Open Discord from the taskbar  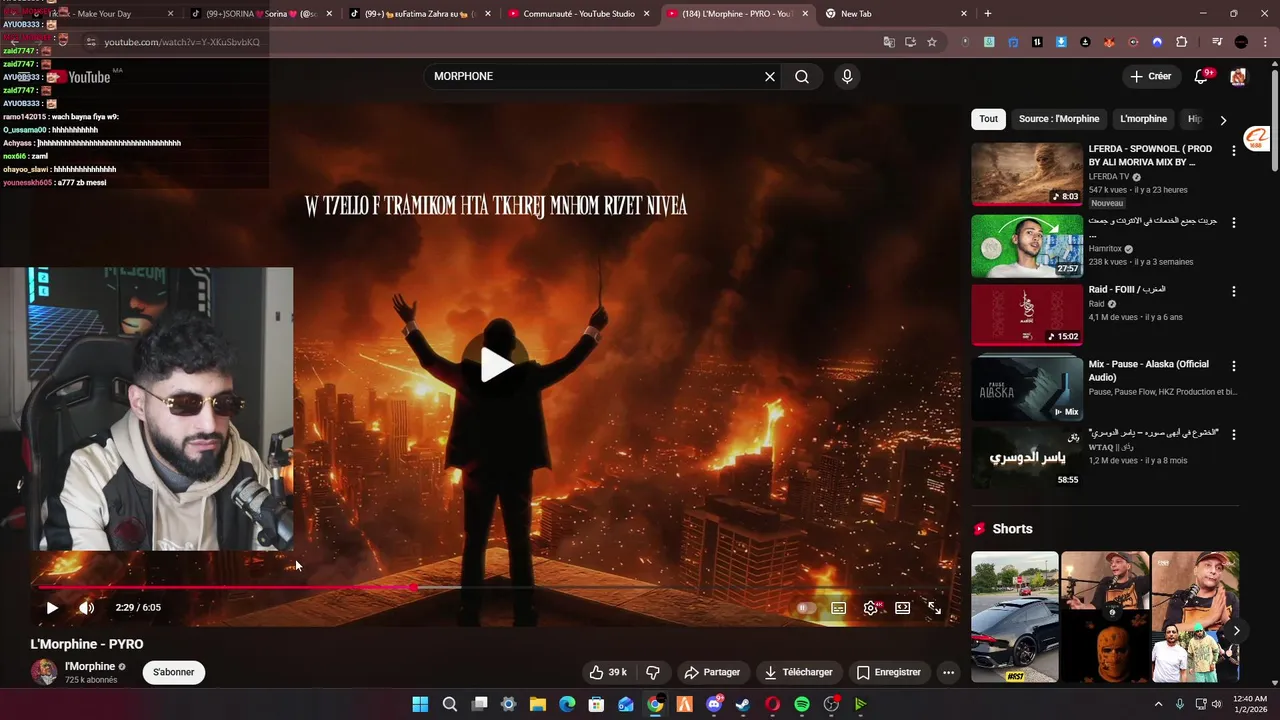click(x=714, y=704)
